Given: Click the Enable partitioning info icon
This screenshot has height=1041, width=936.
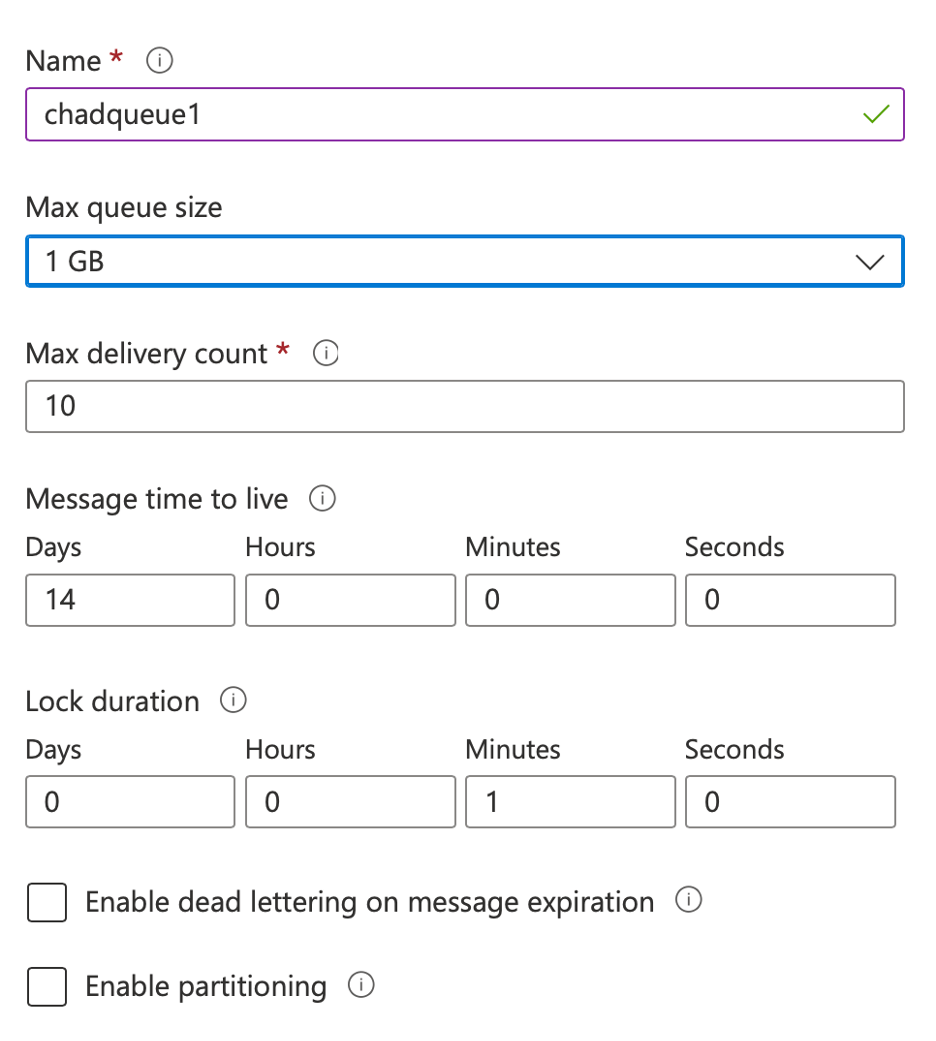Looking at the screenshot, I should (x=361, y=984).
